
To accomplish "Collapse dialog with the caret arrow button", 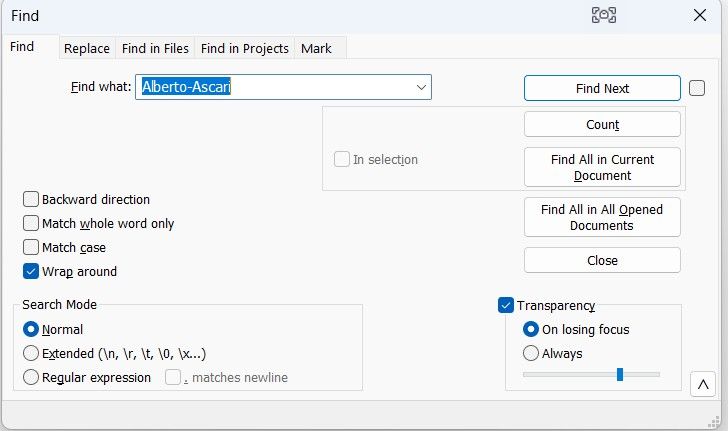I will tap(702, 384).
